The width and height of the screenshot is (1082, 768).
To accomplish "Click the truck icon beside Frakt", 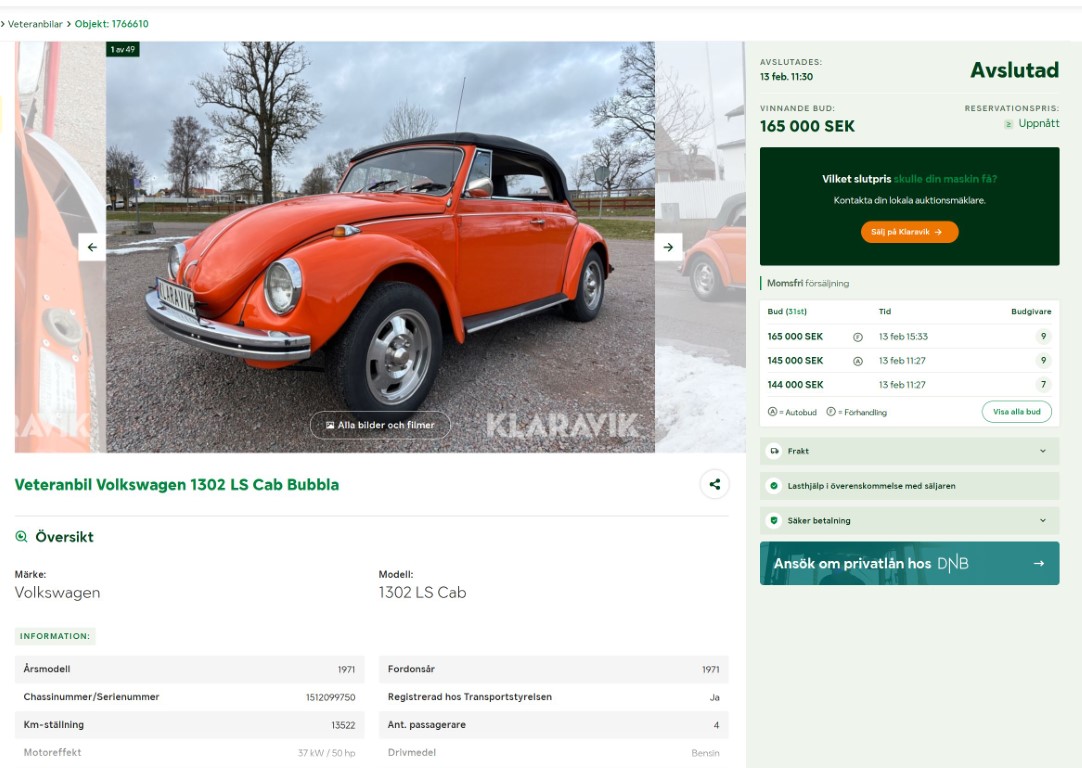I will click(774, 451).
